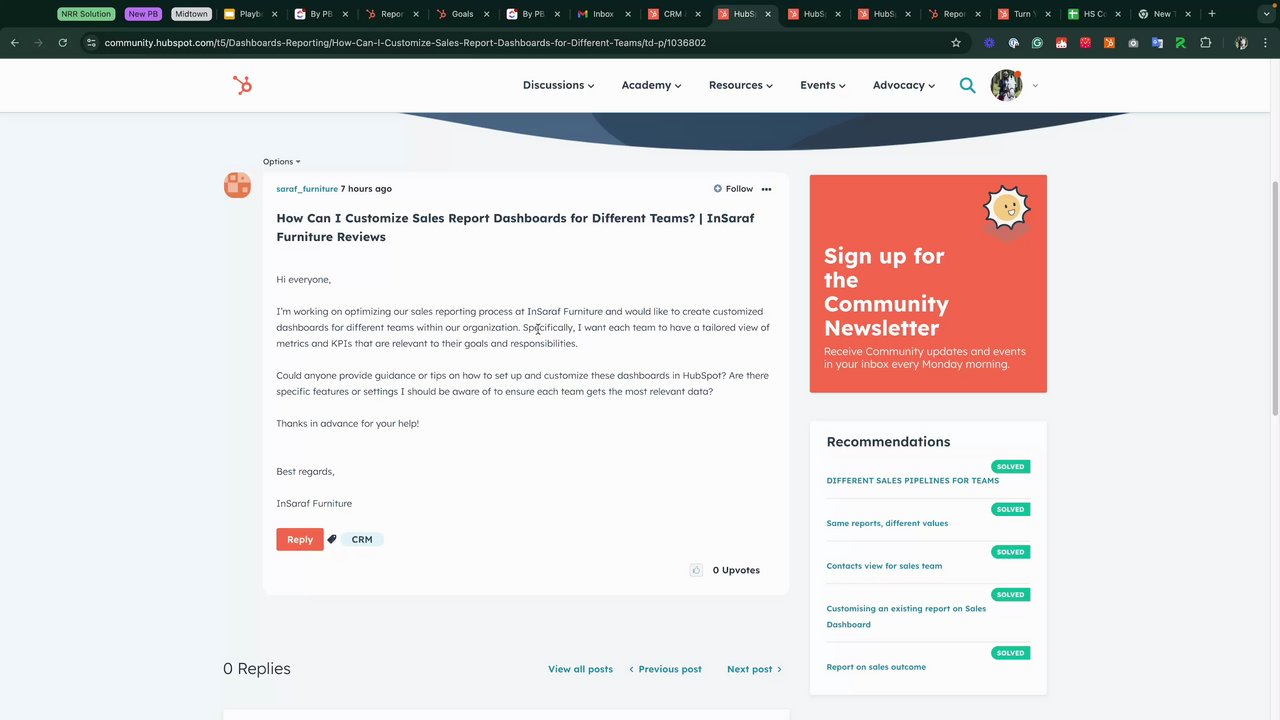Open the green R extension icon
Screen dimensions: 1280x720
(x=1181, y=43)
